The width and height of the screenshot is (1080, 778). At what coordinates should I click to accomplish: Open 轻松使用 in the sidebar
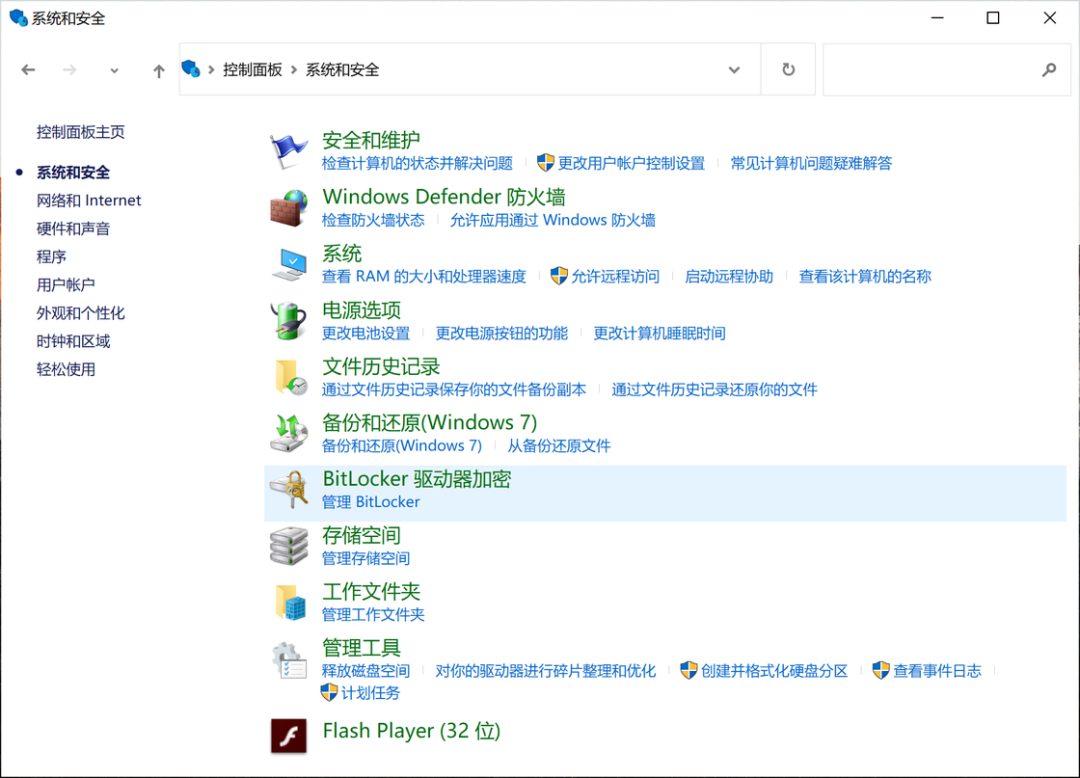(65, 370)
